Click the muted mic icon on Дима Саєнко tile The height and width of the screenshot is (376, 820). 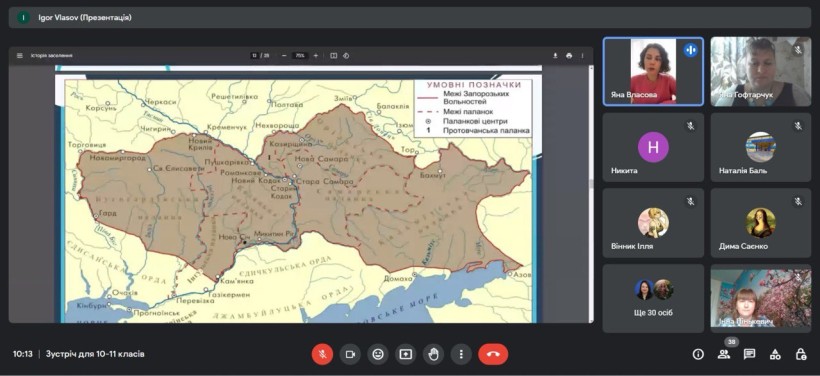798,201
